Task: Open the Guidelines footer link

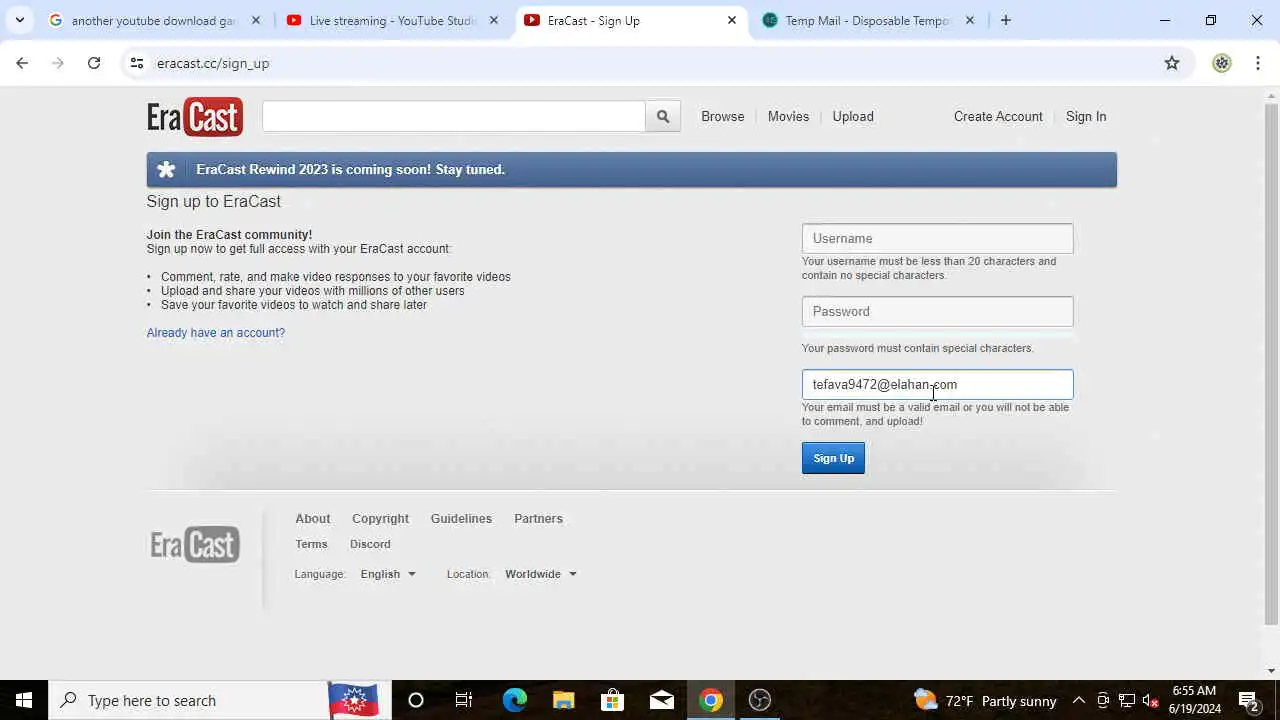Action: click(x=461, y=519)
